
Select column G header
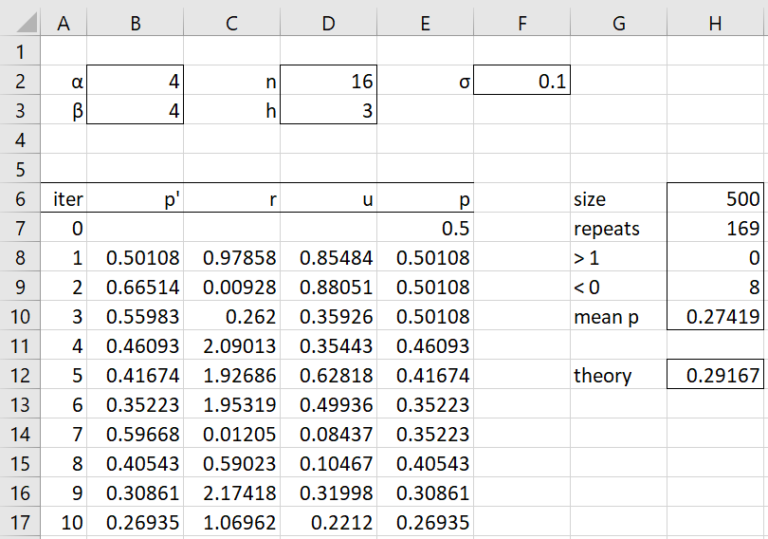(x=619, y=23)
